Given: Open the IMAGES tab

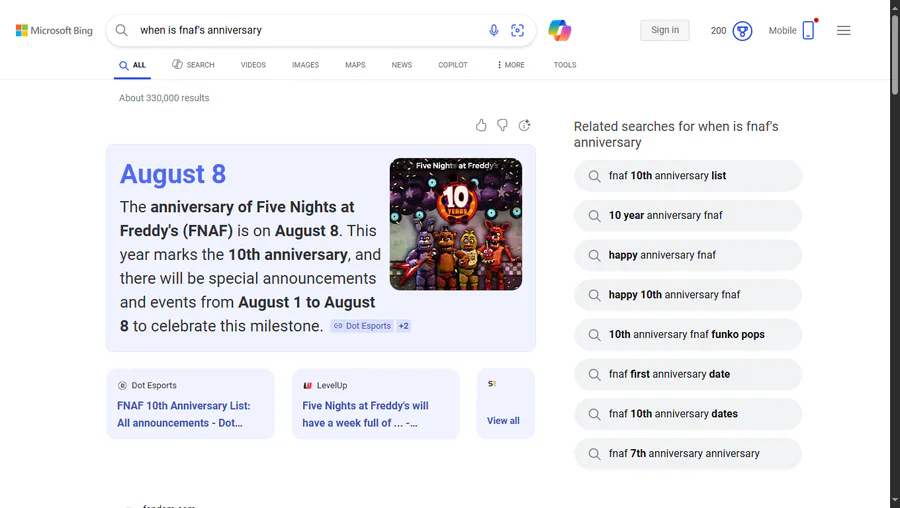Looking at the screenshot, I should [305, 65].
